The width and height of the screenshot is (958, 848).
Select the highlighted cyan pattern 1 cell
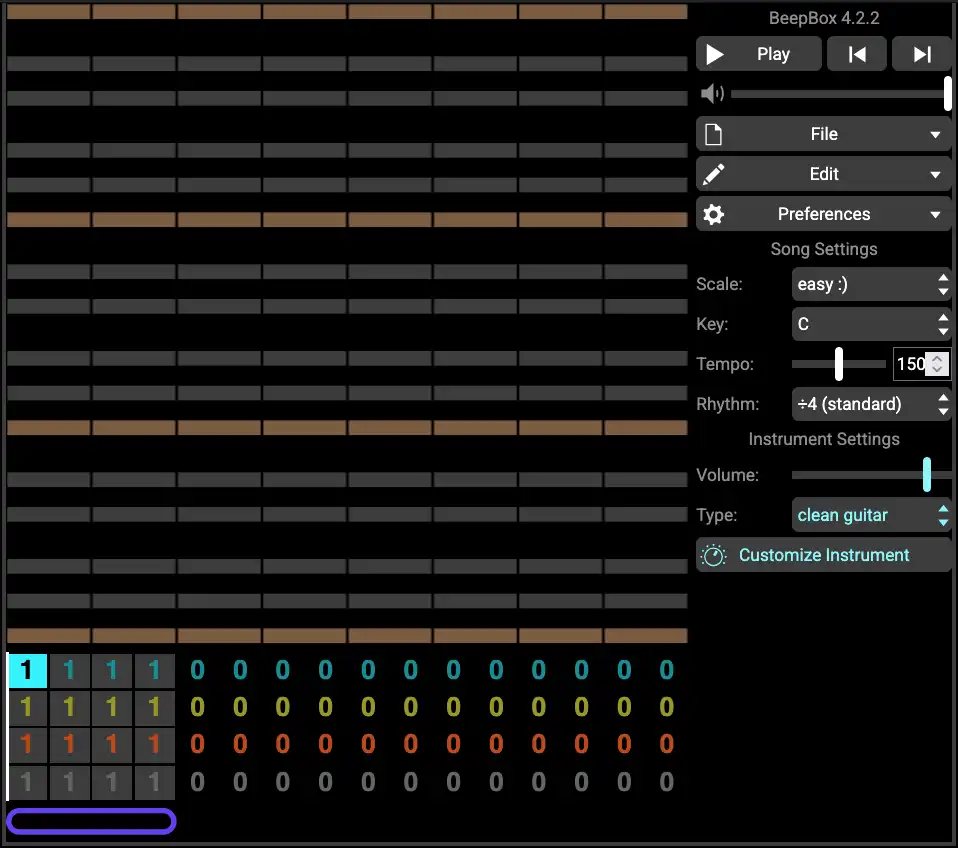pyautogui.click(x=27, y=670)
